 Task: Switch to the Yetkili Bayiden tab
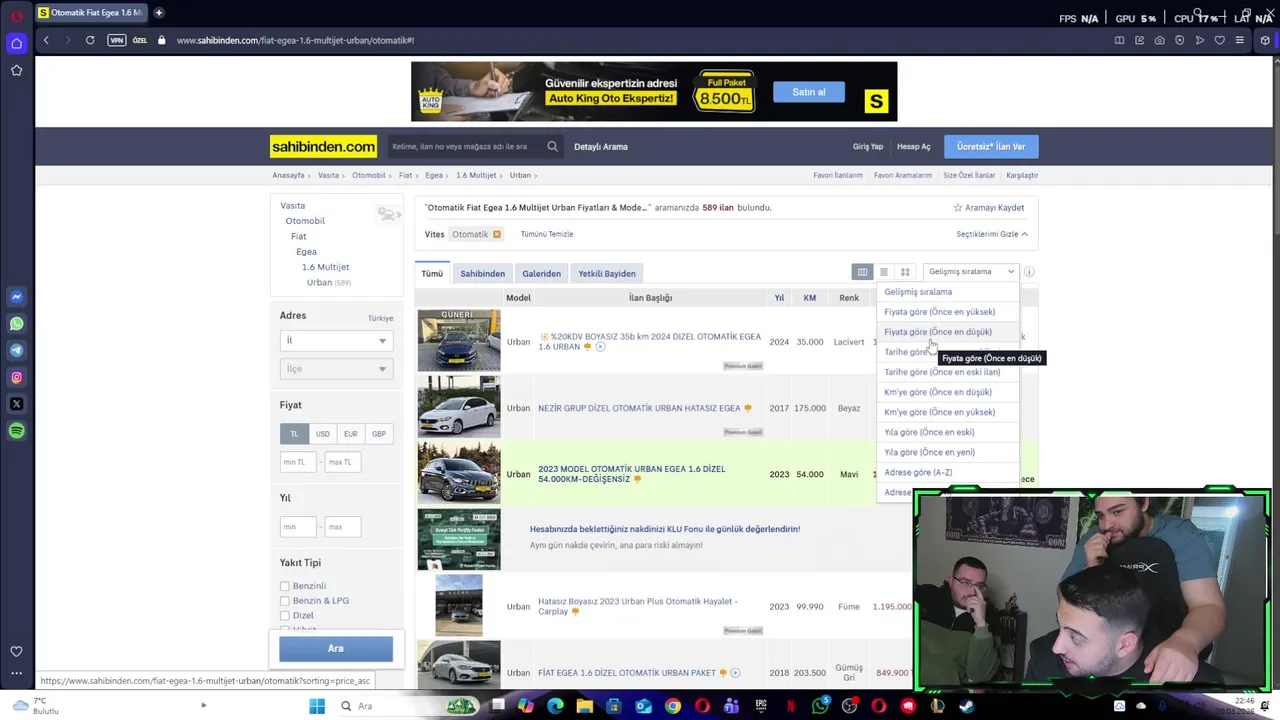tap(606, 273)
